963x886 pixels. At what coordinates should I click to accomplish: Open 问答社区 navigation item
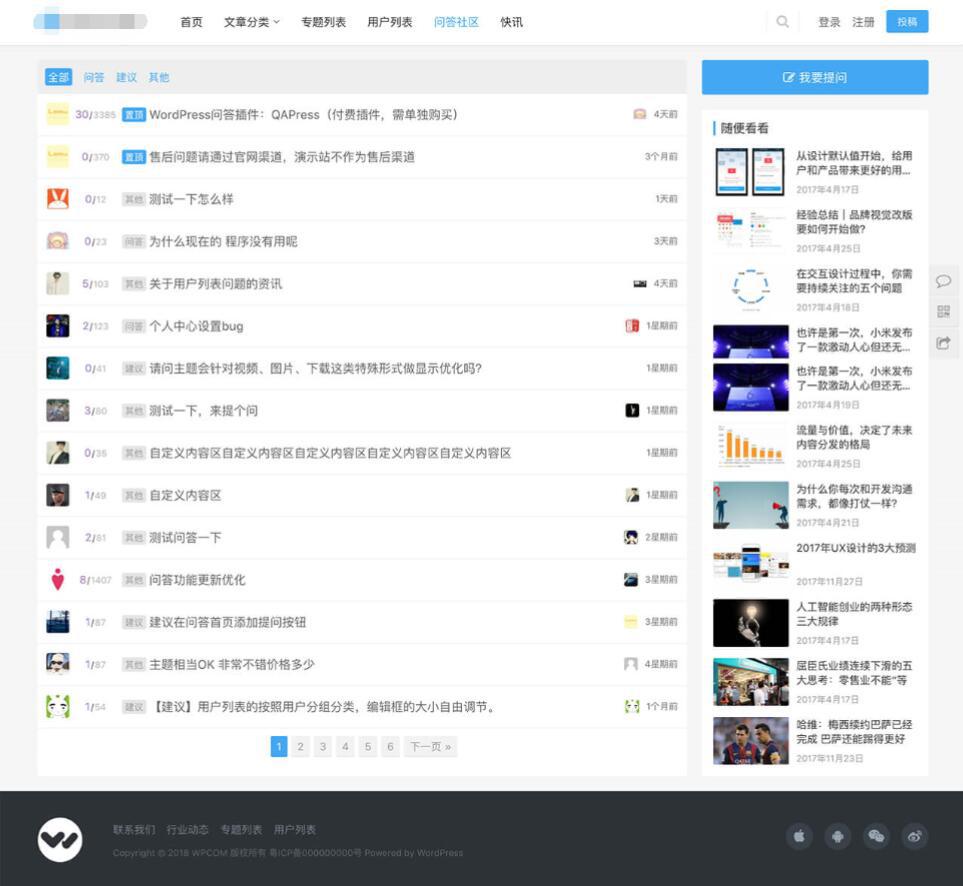pos(456,22)
